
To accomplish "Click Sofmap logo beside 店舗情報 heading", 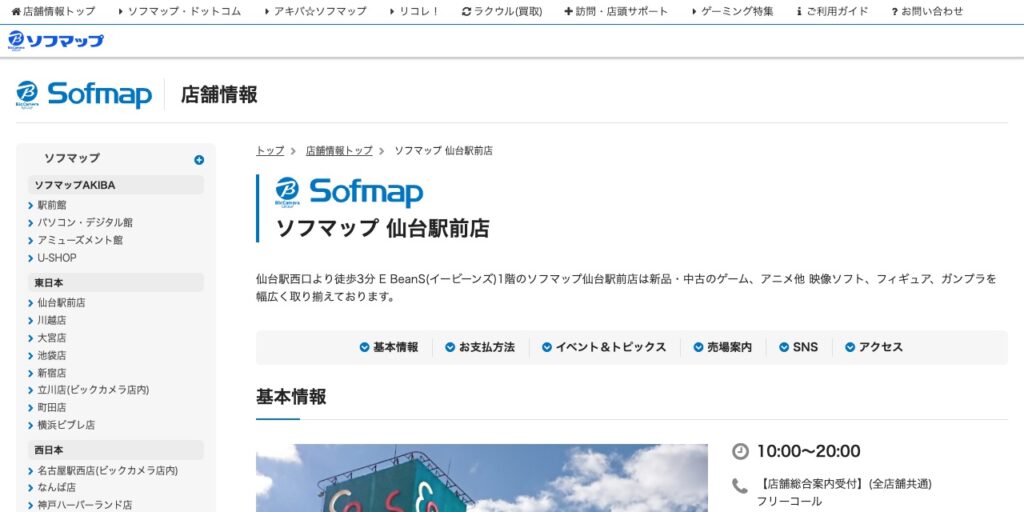I will 84,95.
